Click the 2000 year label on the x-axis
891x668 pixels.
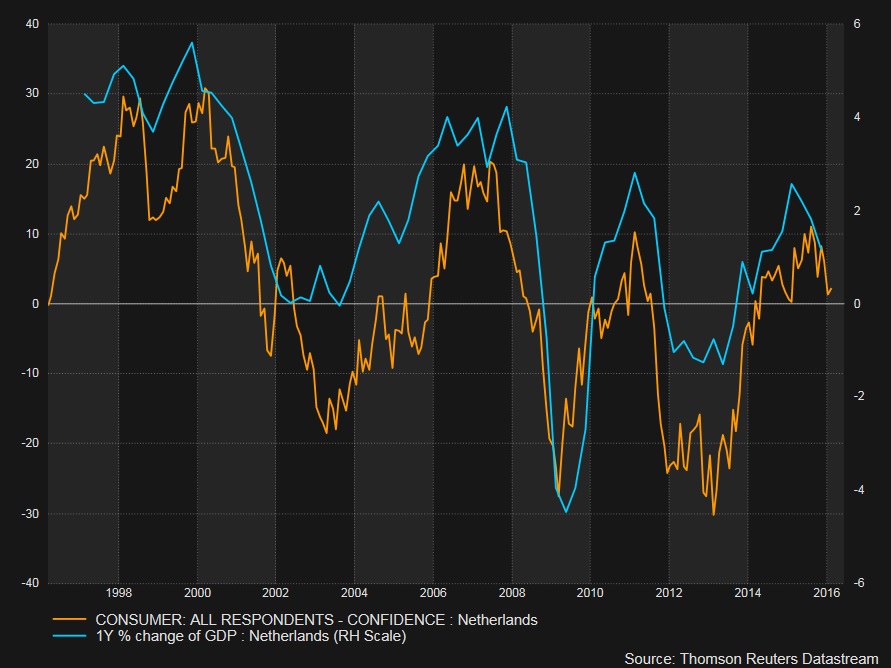pos(197,592)
